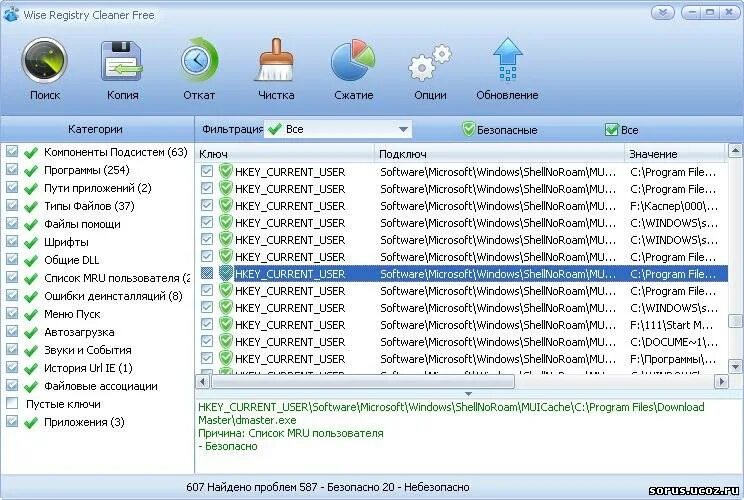
Task: Click the vertical scrollbar thumb
Action: (735, 321)
